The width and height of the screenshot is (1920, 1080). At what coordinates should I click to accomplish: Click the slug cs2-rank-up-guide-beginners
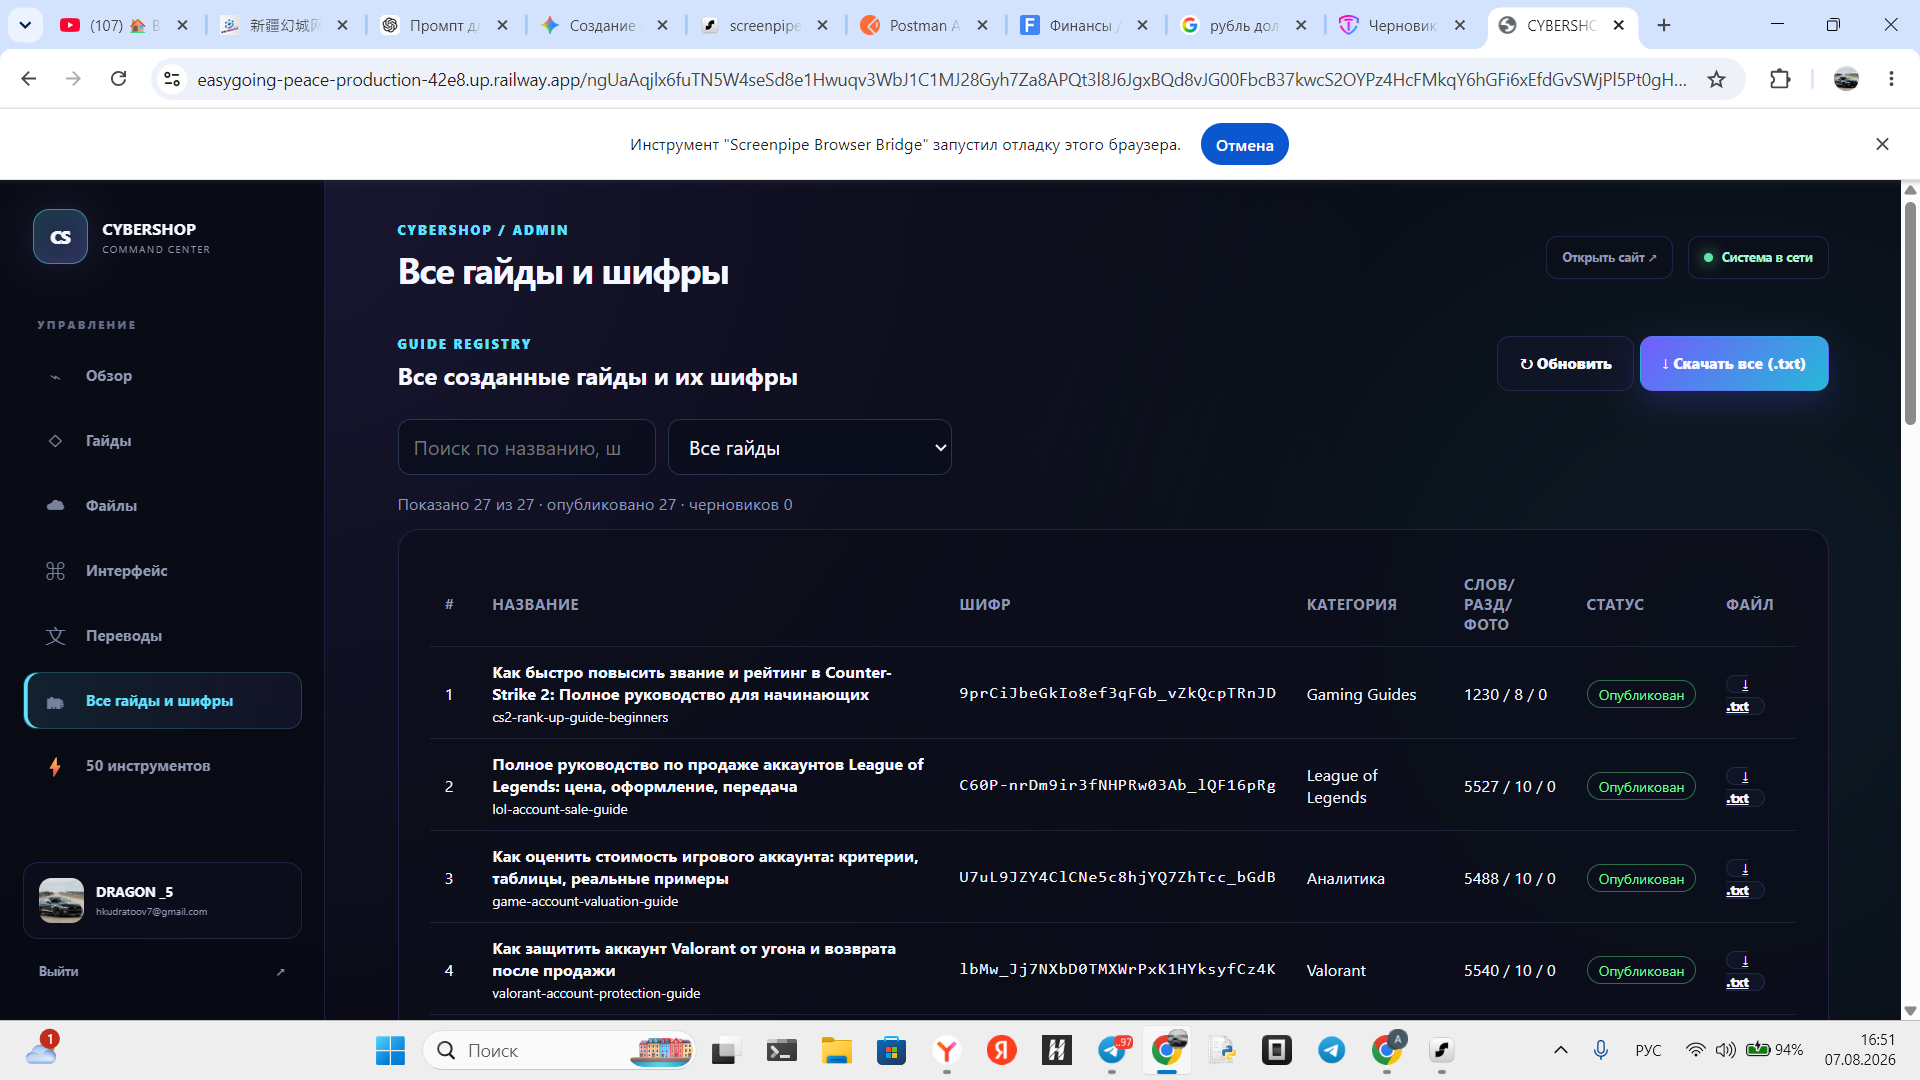click(x=580, y=718)
